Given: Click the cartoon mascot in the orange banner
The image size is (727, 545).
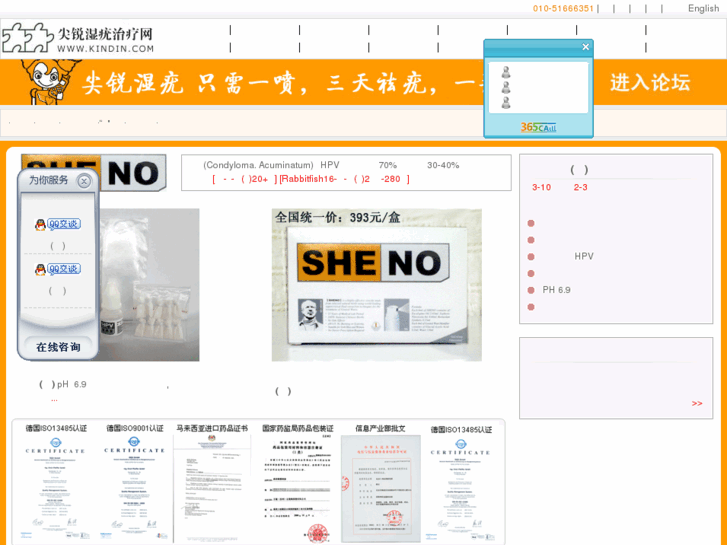Looking at the screenshot, I should (x=48, y=82).
